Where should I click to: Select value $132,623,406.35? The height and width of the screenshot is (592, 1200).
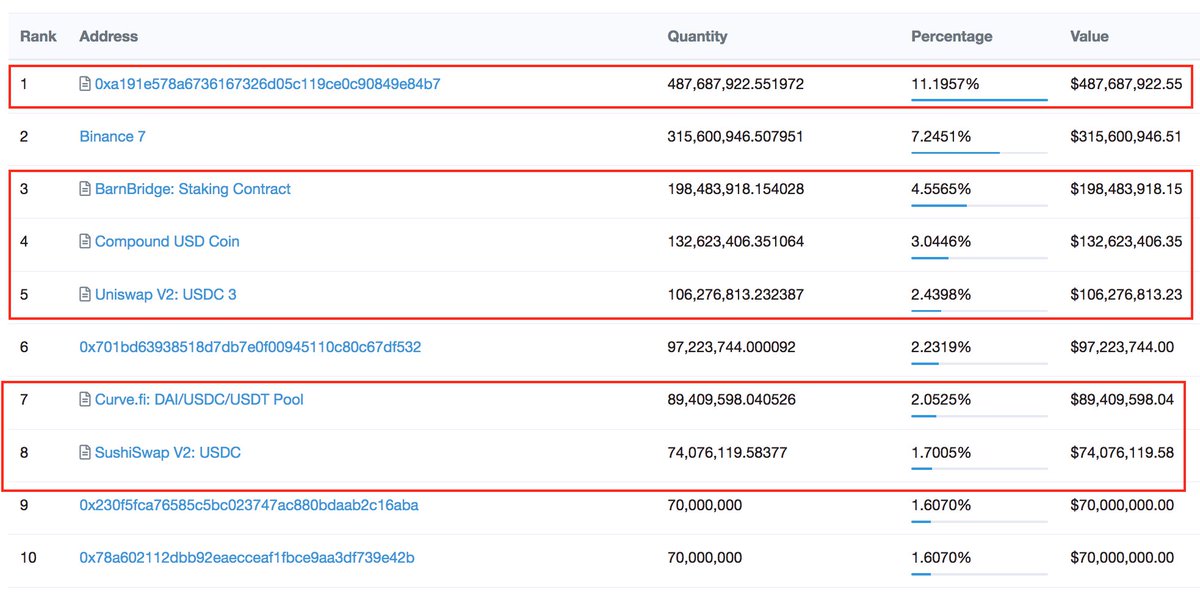pos(1127,242)
